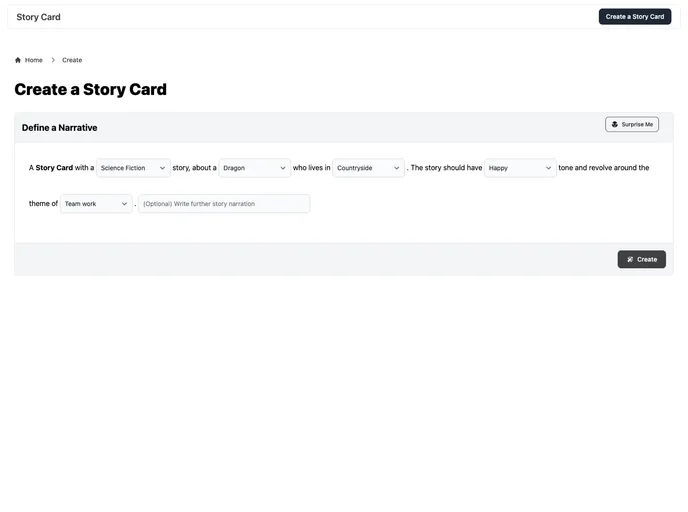Focus the optional story narration field
The image size is (688, 512).
pyautogui.click(x=224, y=204)
